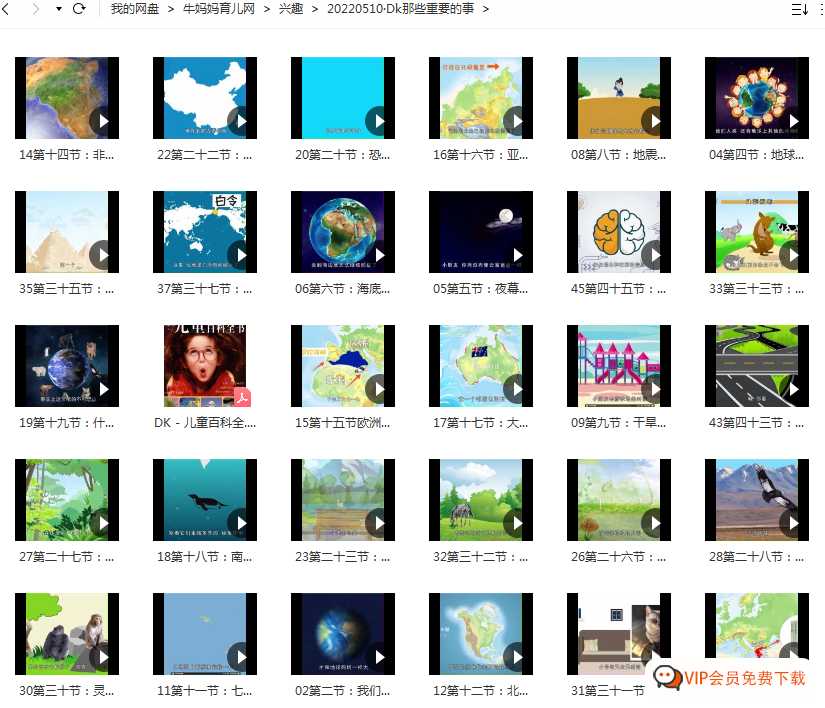The width and height of the screenshot is (825, 708).
Task: Select file name 06第六节：海底...
Action: pyautogui.click(x=343, y=289)
